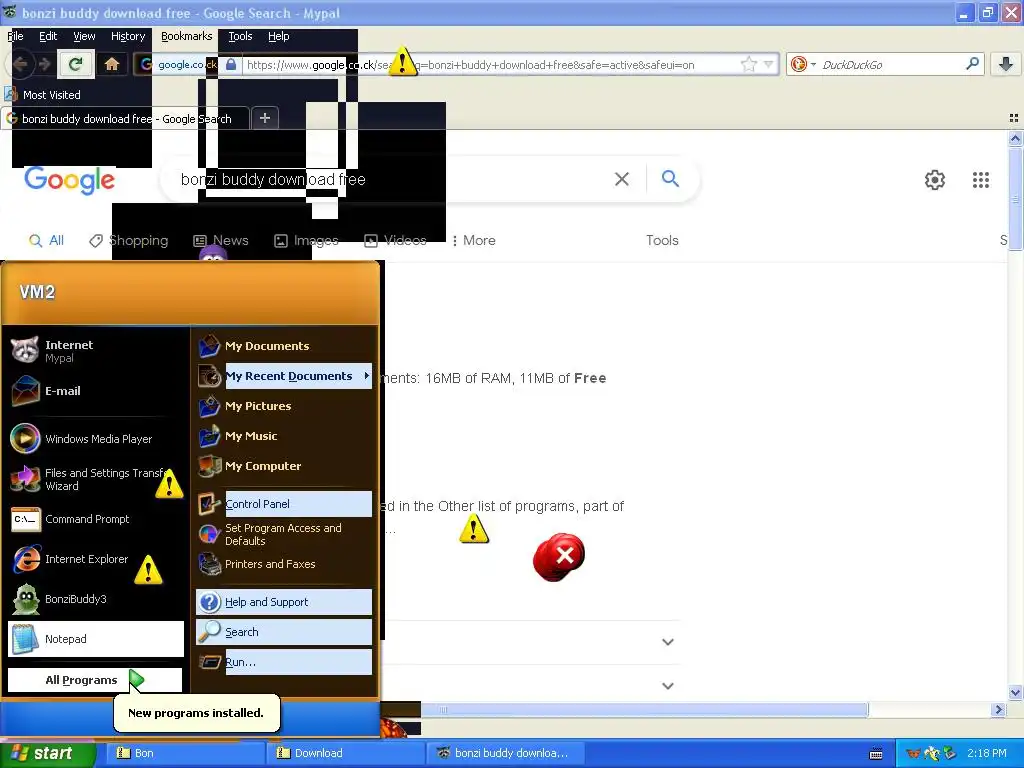Reload the page with the refresh button
The image size is (1024, 768).
[75, 64]
